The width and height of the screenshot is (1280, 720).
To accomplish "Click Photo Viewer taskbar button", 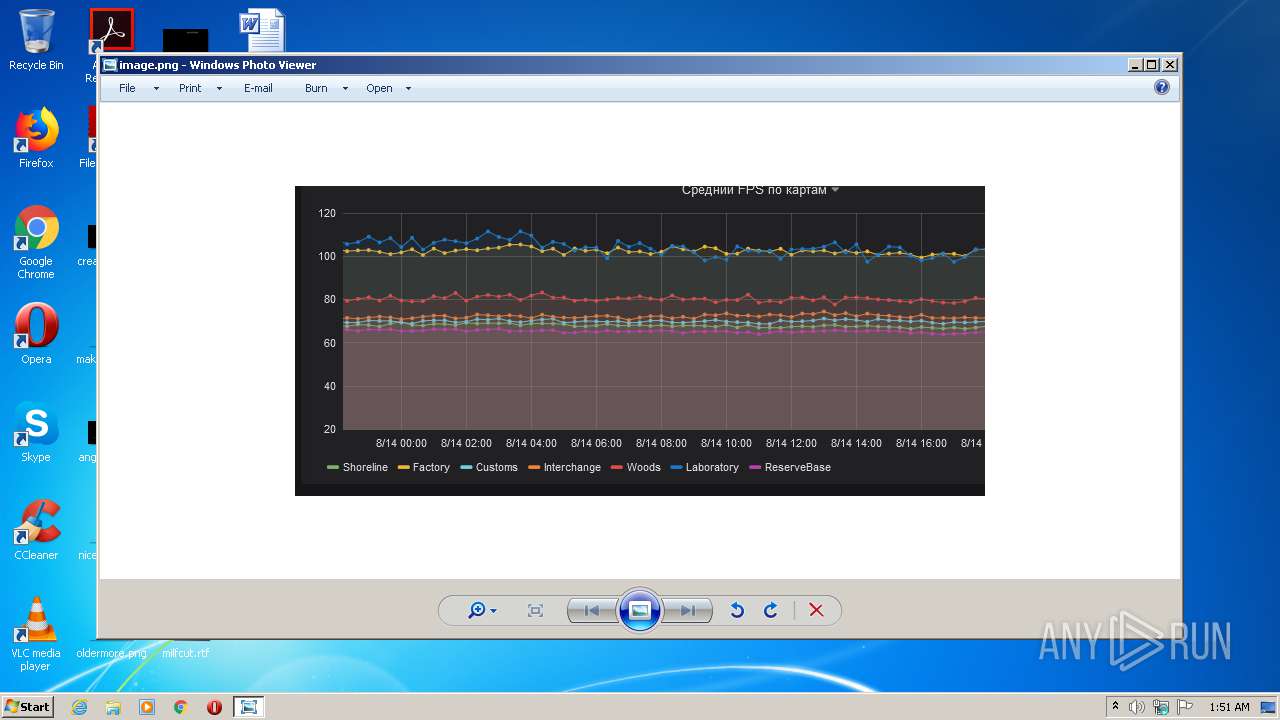I will (x=248, y=707).
